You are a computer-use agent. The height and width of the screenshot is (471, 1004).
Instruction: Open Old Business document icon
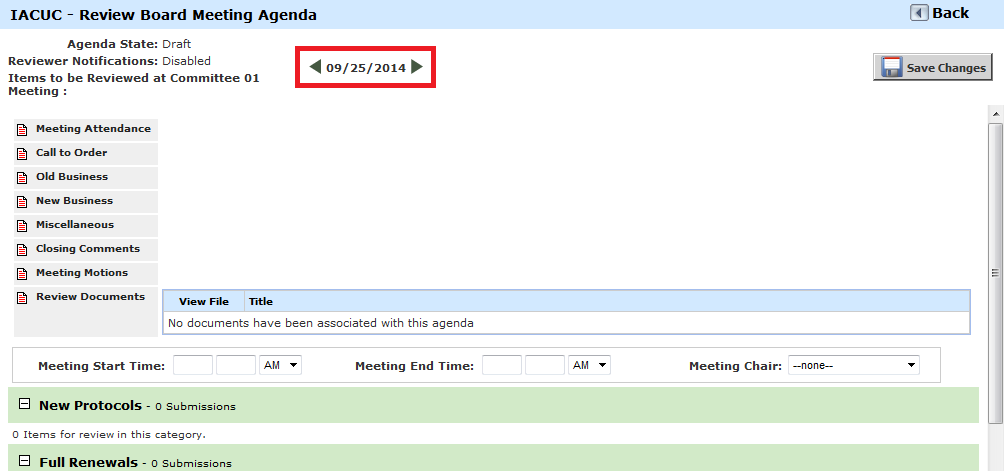pos(22,178)
